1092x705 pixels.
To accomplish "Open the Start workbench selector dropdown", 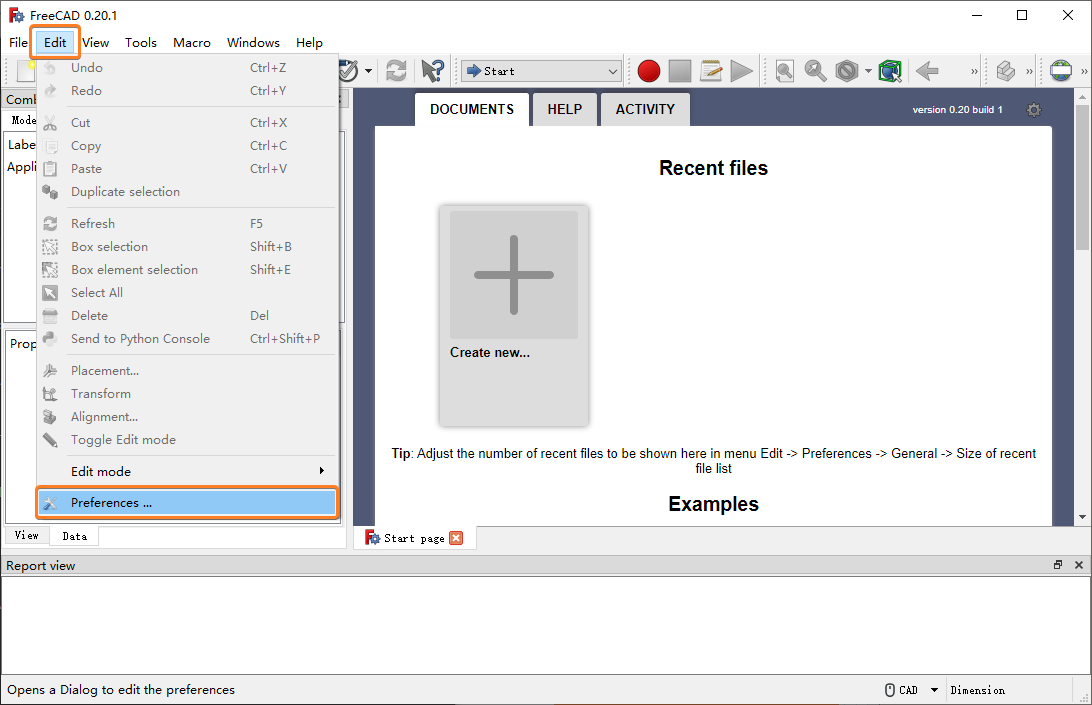I will [x=540, y=71].
